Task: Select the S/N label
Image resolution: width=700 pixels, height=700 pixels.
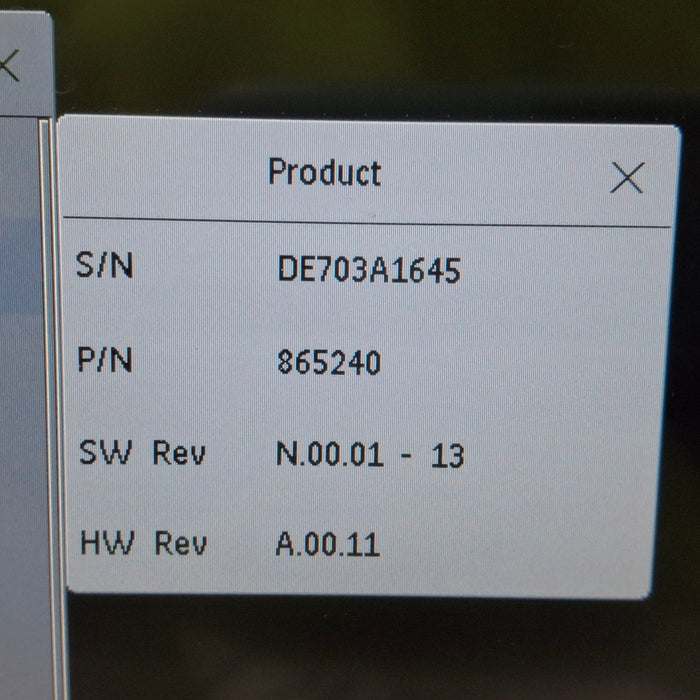Action: (x=105, y=267)
